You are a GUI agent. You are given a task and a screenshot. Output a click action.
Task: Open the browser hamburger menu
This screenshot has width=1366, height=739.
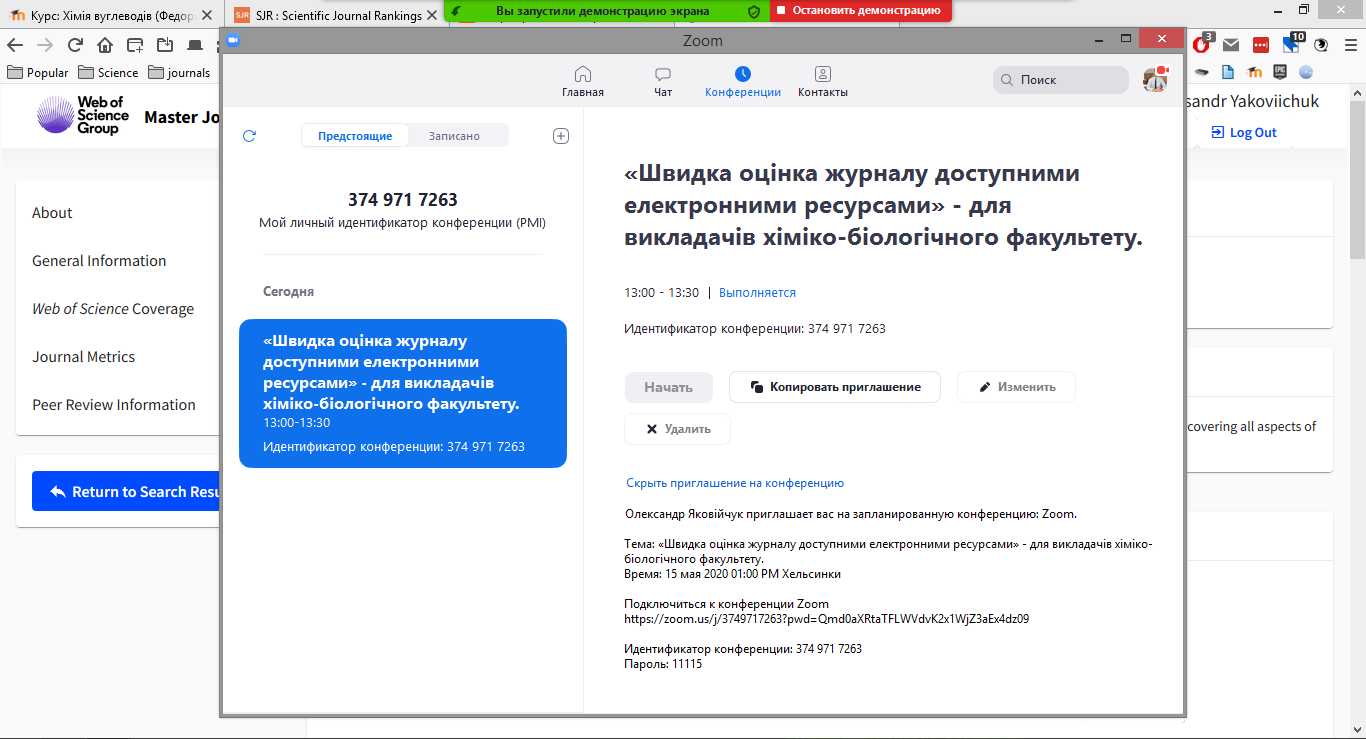(1350, 45)
